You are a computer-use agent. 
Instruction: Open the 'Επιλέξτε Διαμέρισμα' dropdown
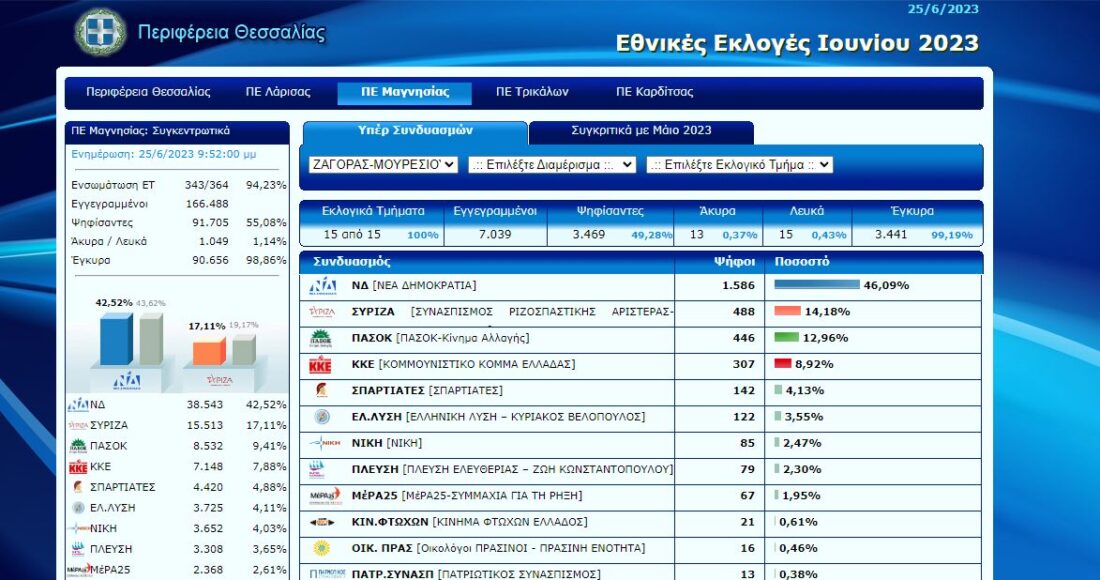(x=552, y=165)
